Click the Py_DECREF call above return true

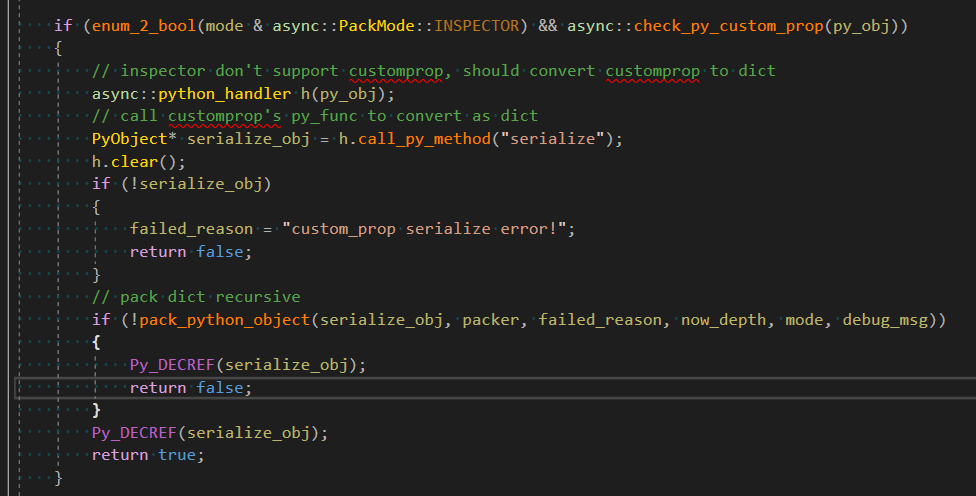(209, 432)
